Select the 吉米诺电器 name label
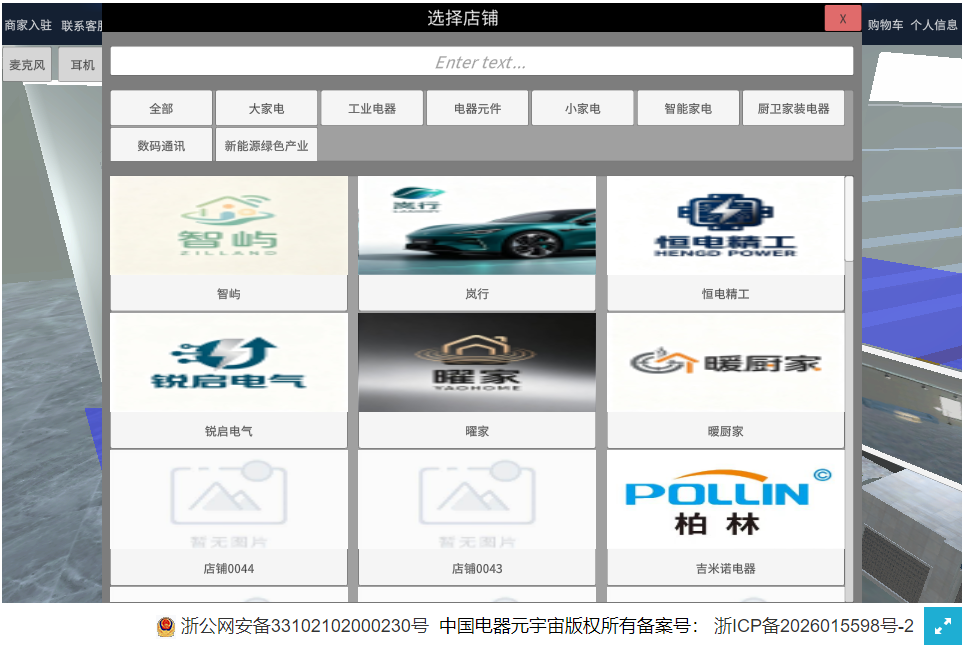 tap(726, 569)
